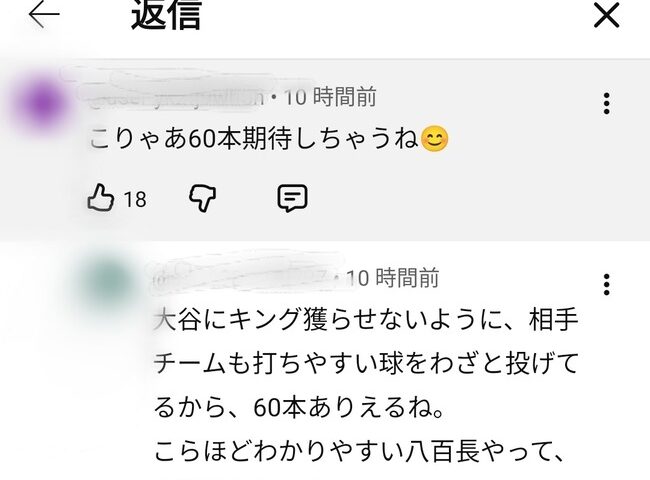Open three-dot menu for the 大谷にキング reply
650x480 pixels.
(x=606, y=284)
